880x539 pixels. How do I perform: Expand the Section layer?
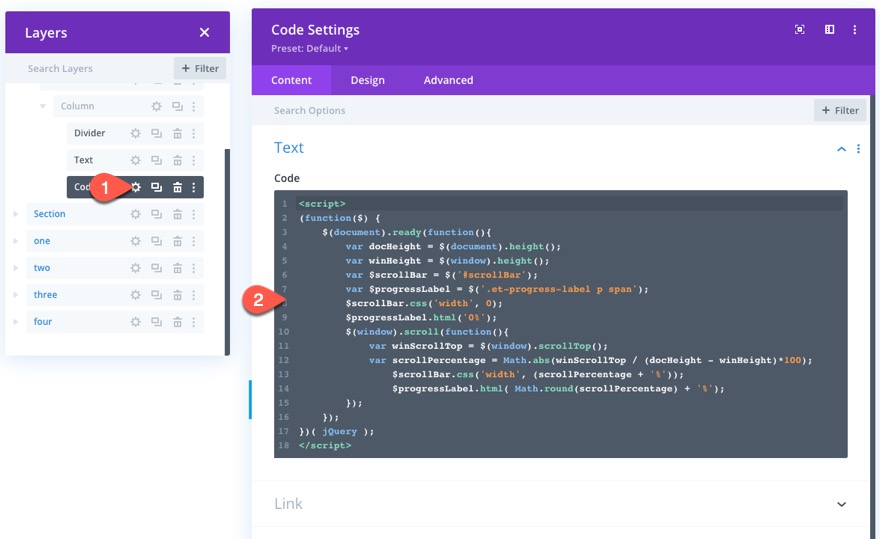(16, 214)
